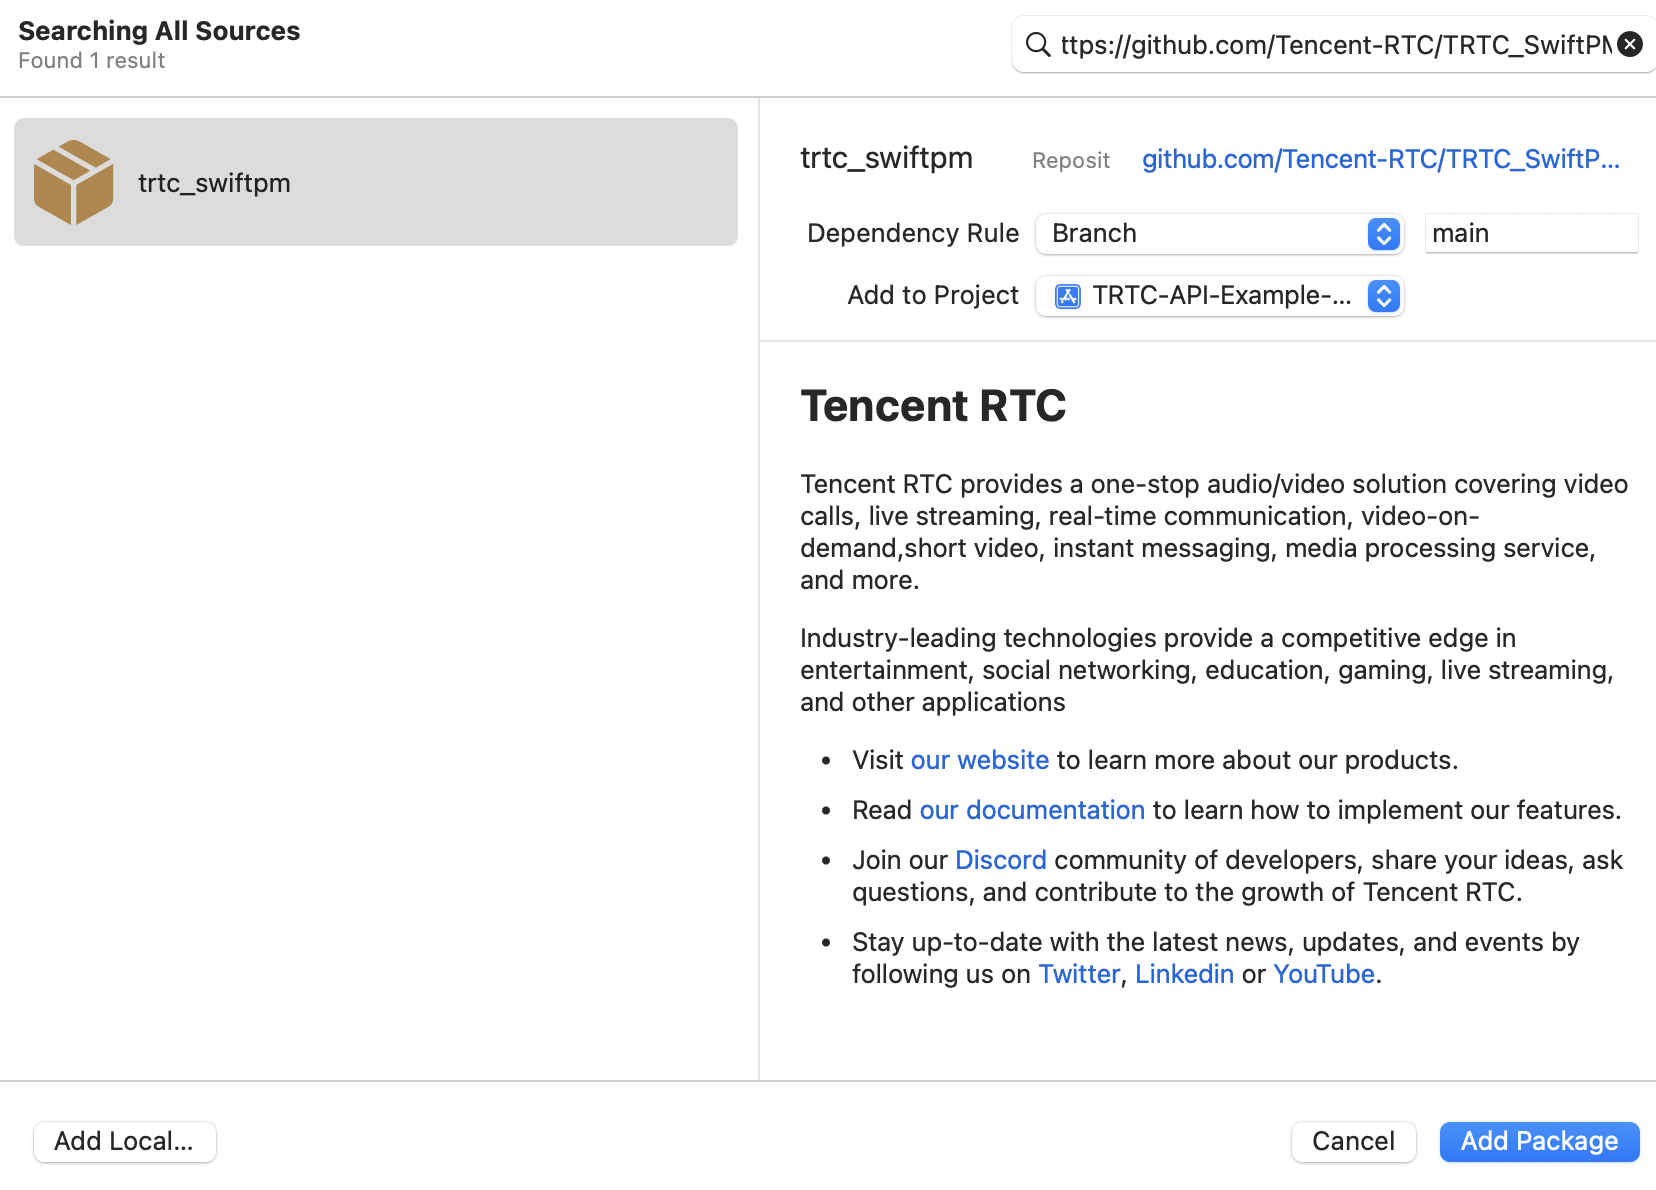Viewport: 1656px width, 1190px height.
Task: Click the Add Local... button
Action: [x=124, y=1141]
